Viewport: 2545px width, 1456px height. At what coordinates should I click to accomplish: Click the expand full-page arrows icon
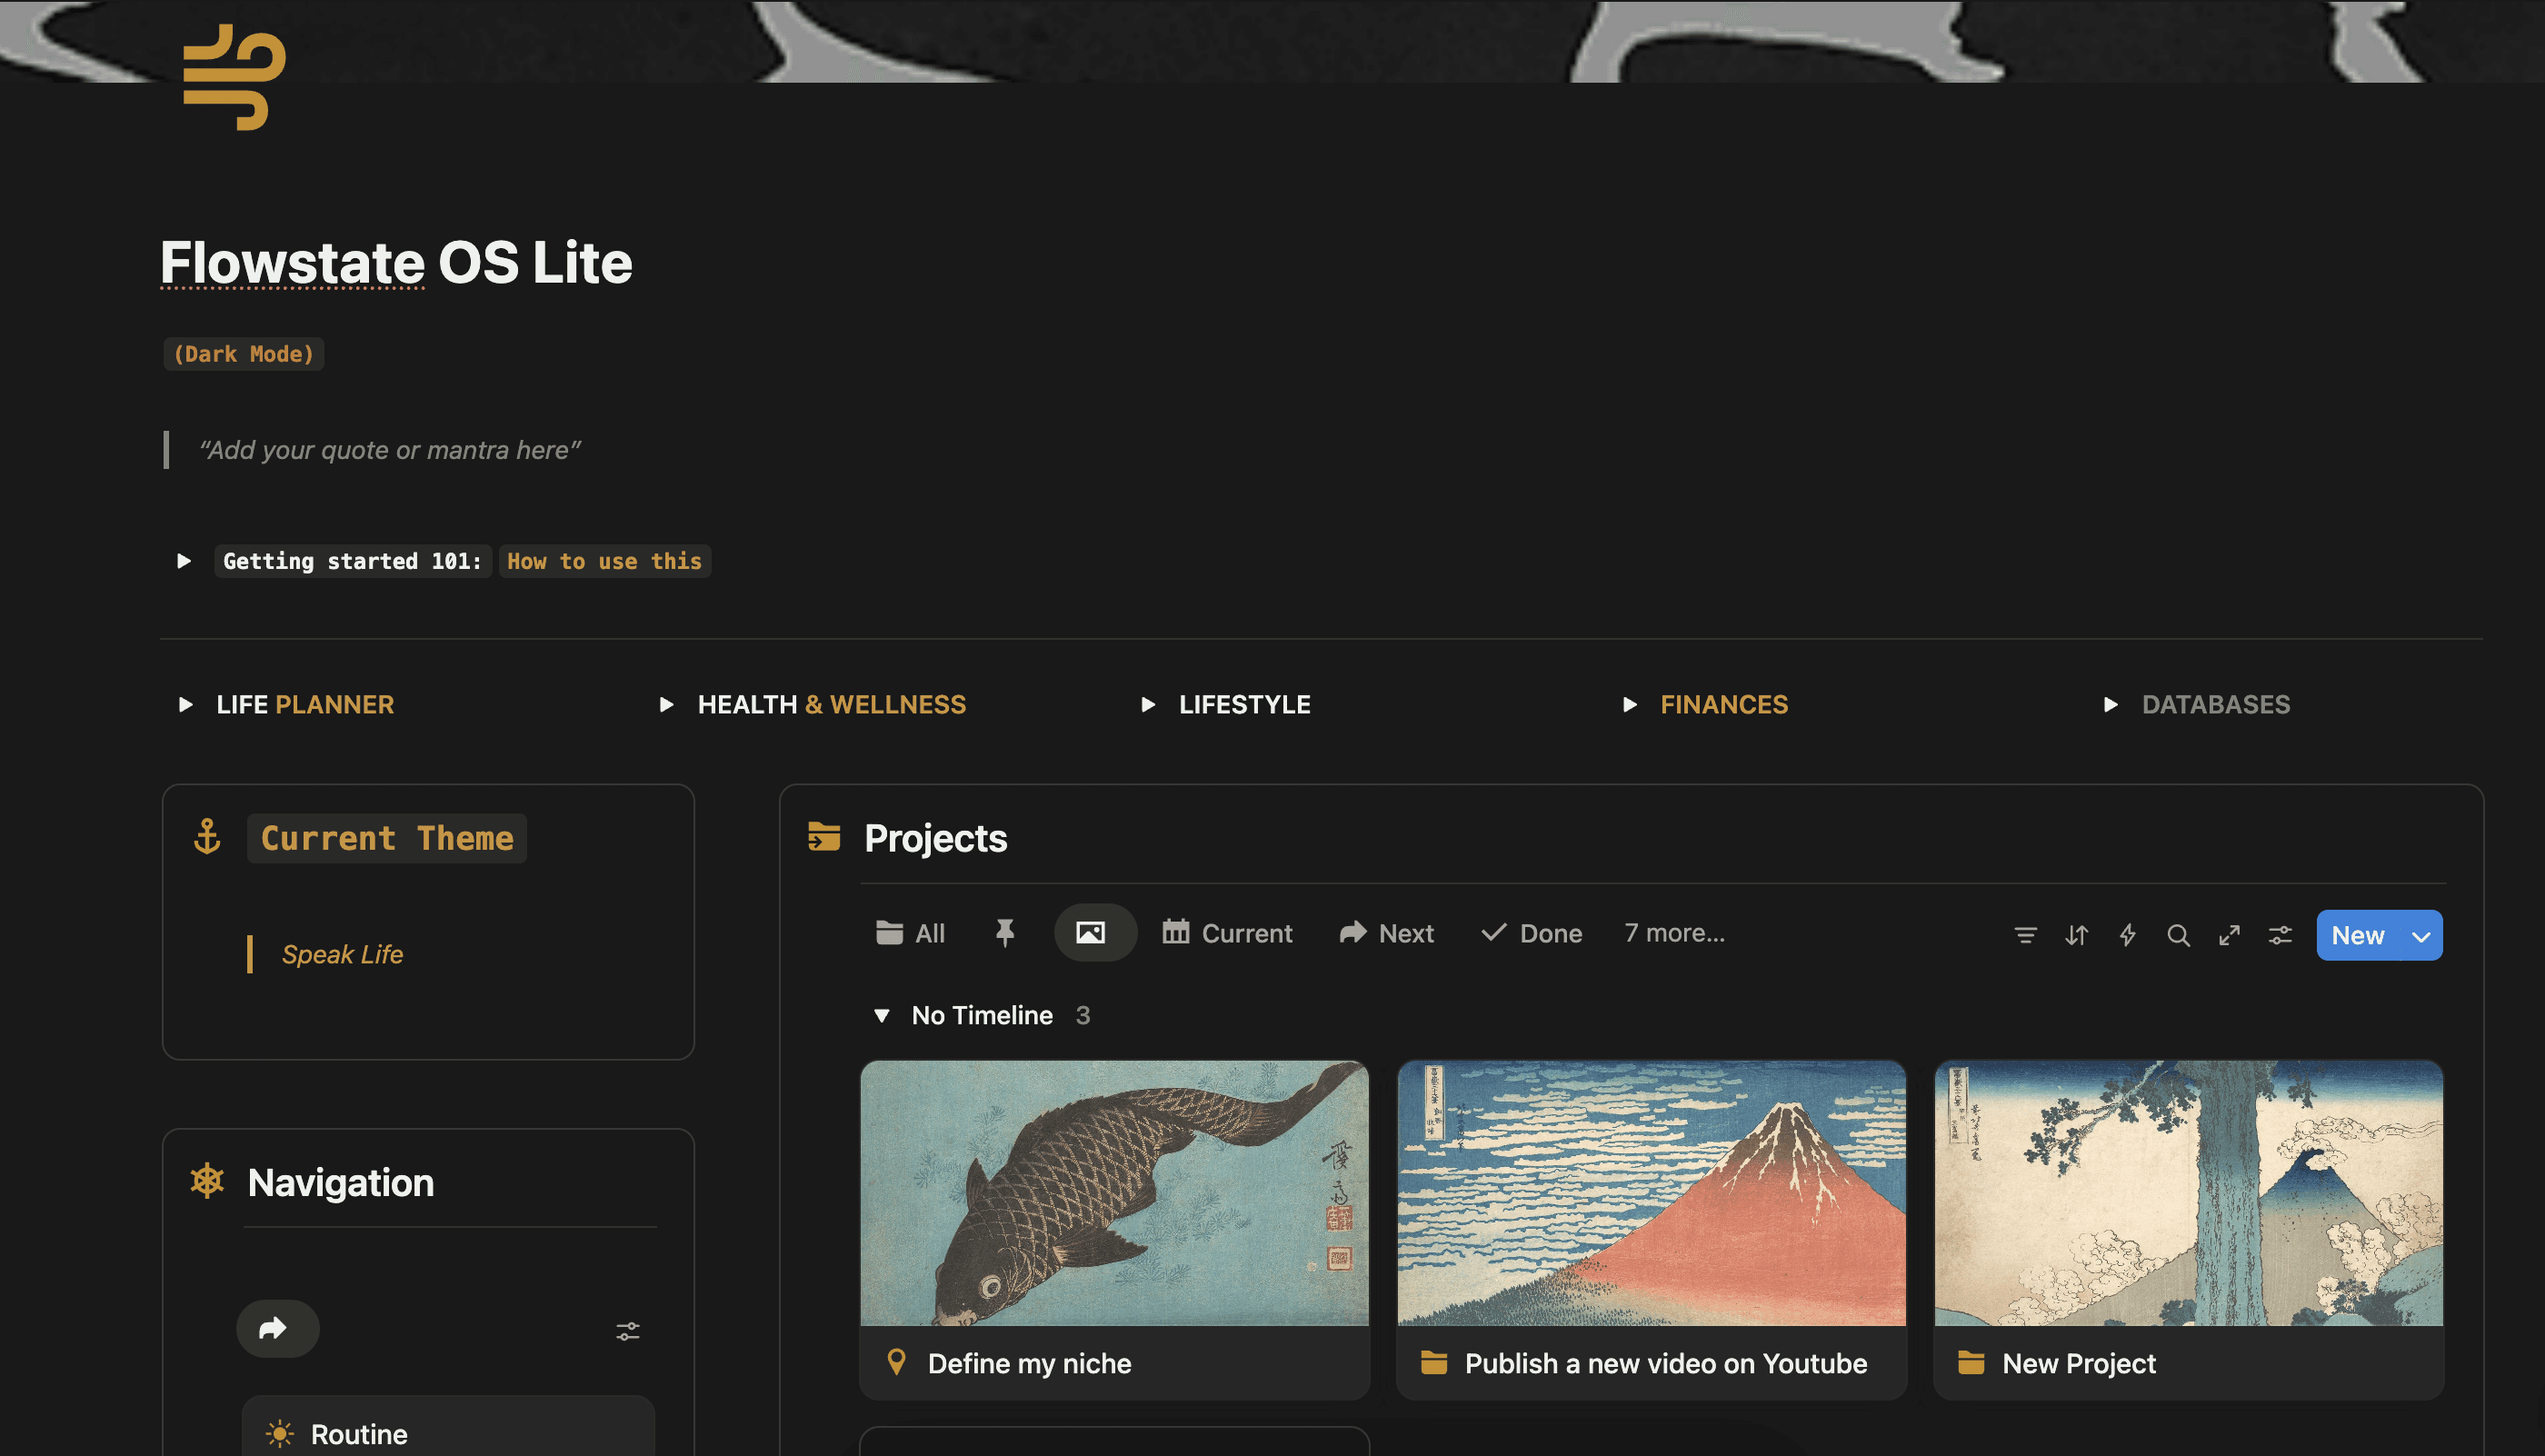(x=2229, y=935)
